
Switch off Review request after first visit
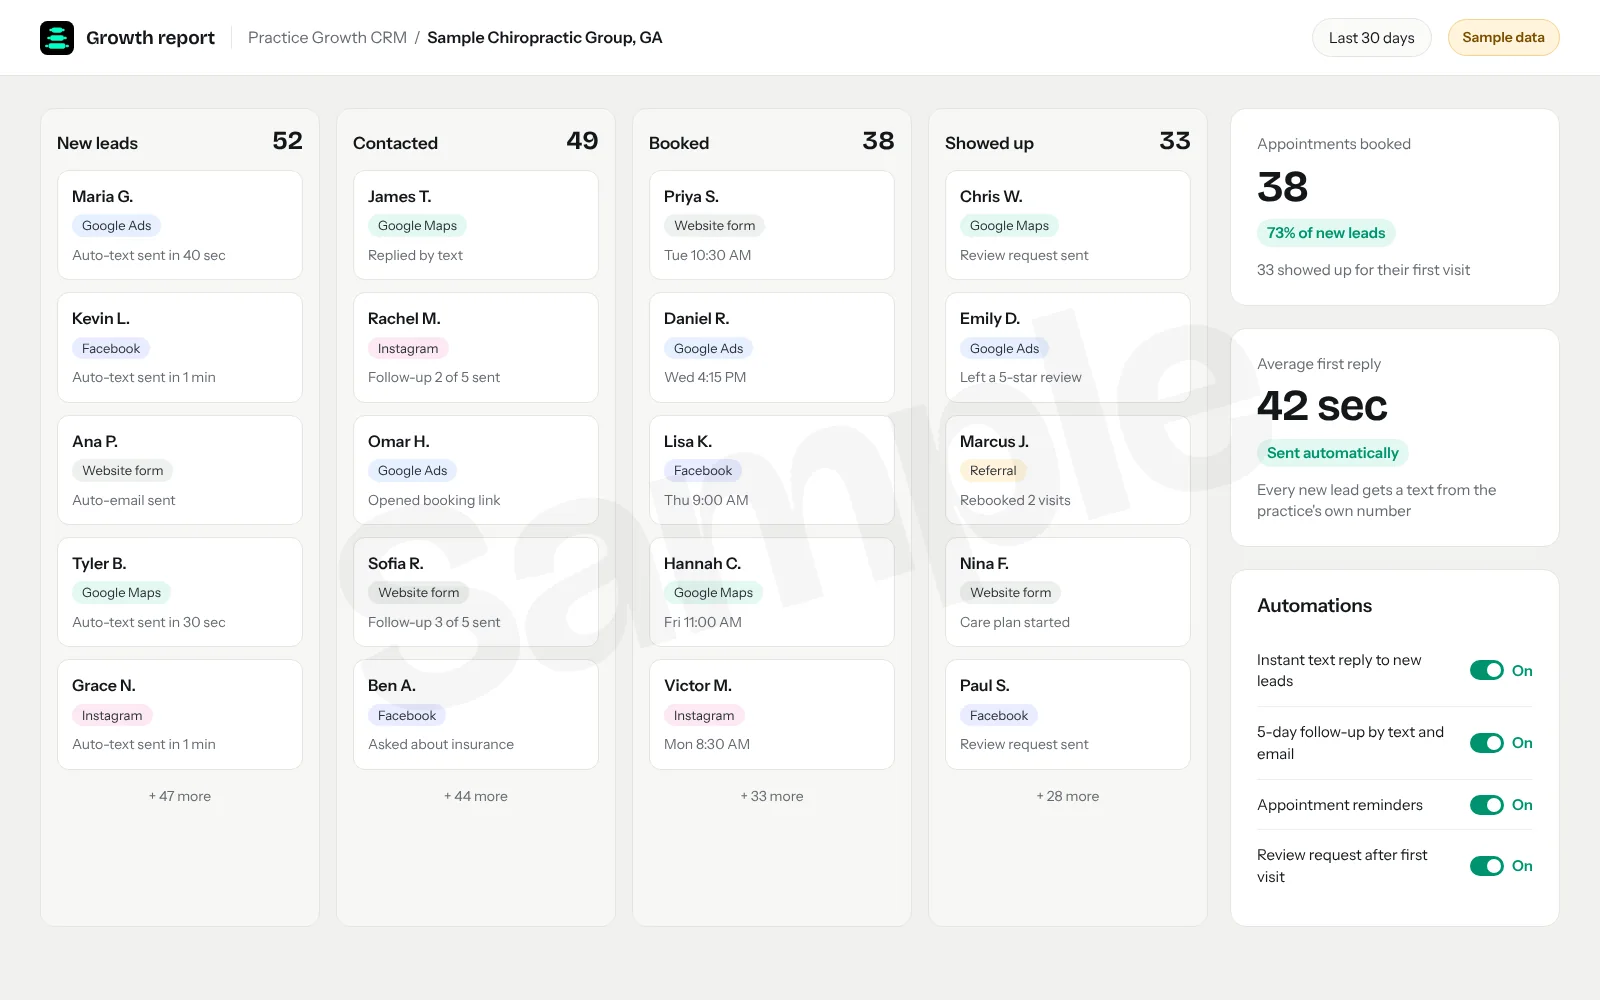pos(1486,866)
